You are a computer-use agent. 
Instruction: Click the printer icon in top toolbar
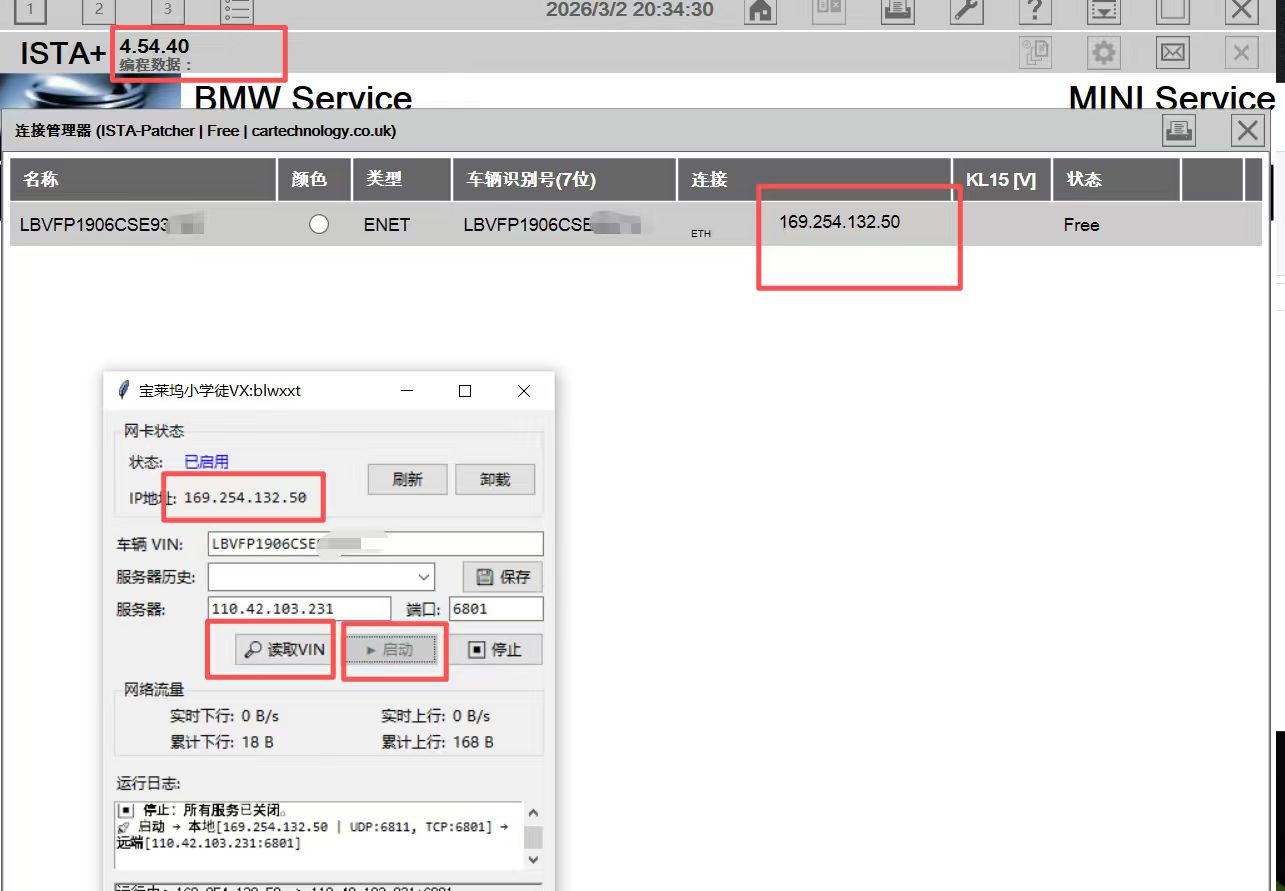point(897,11)
